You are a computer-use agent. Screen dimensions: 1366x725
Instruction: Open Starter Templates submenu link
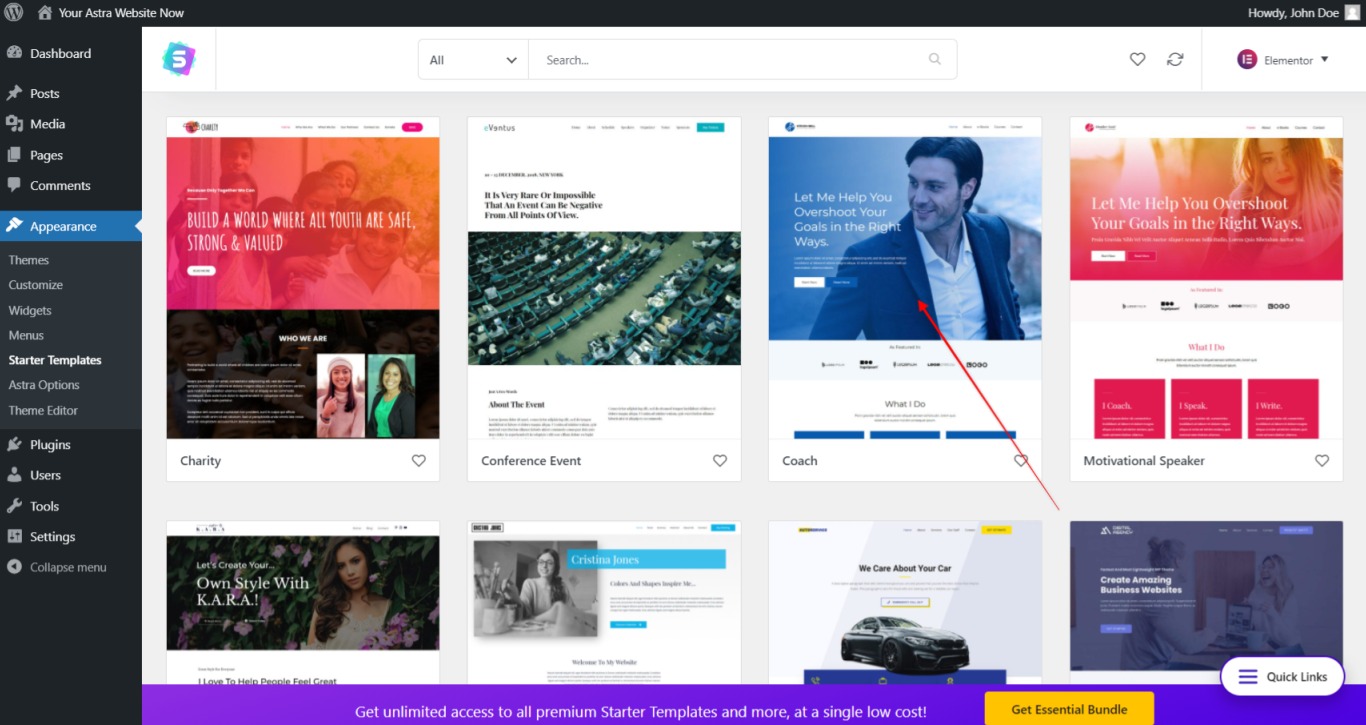(x=55, y=360)
